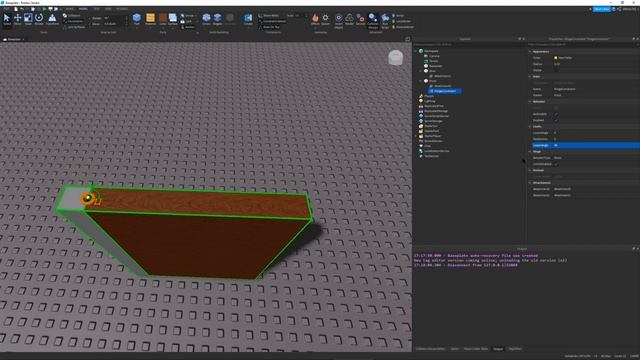Toggle the Move snap checkbox
The image size is (640, 360).
pyautogui.click(x=90, y=24)
